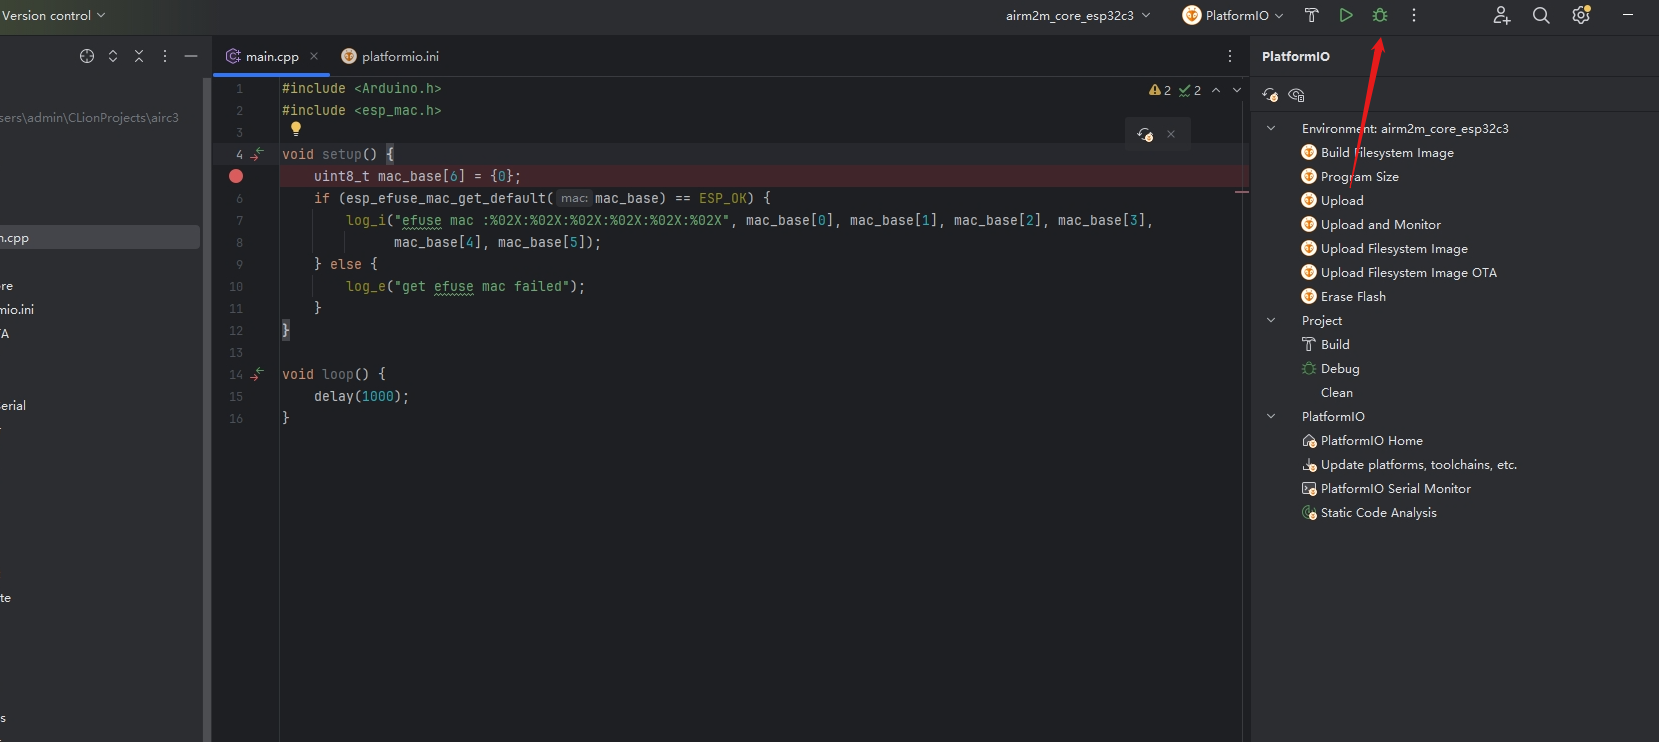
Task: Select Debug under Project node
Action: 1330,368
